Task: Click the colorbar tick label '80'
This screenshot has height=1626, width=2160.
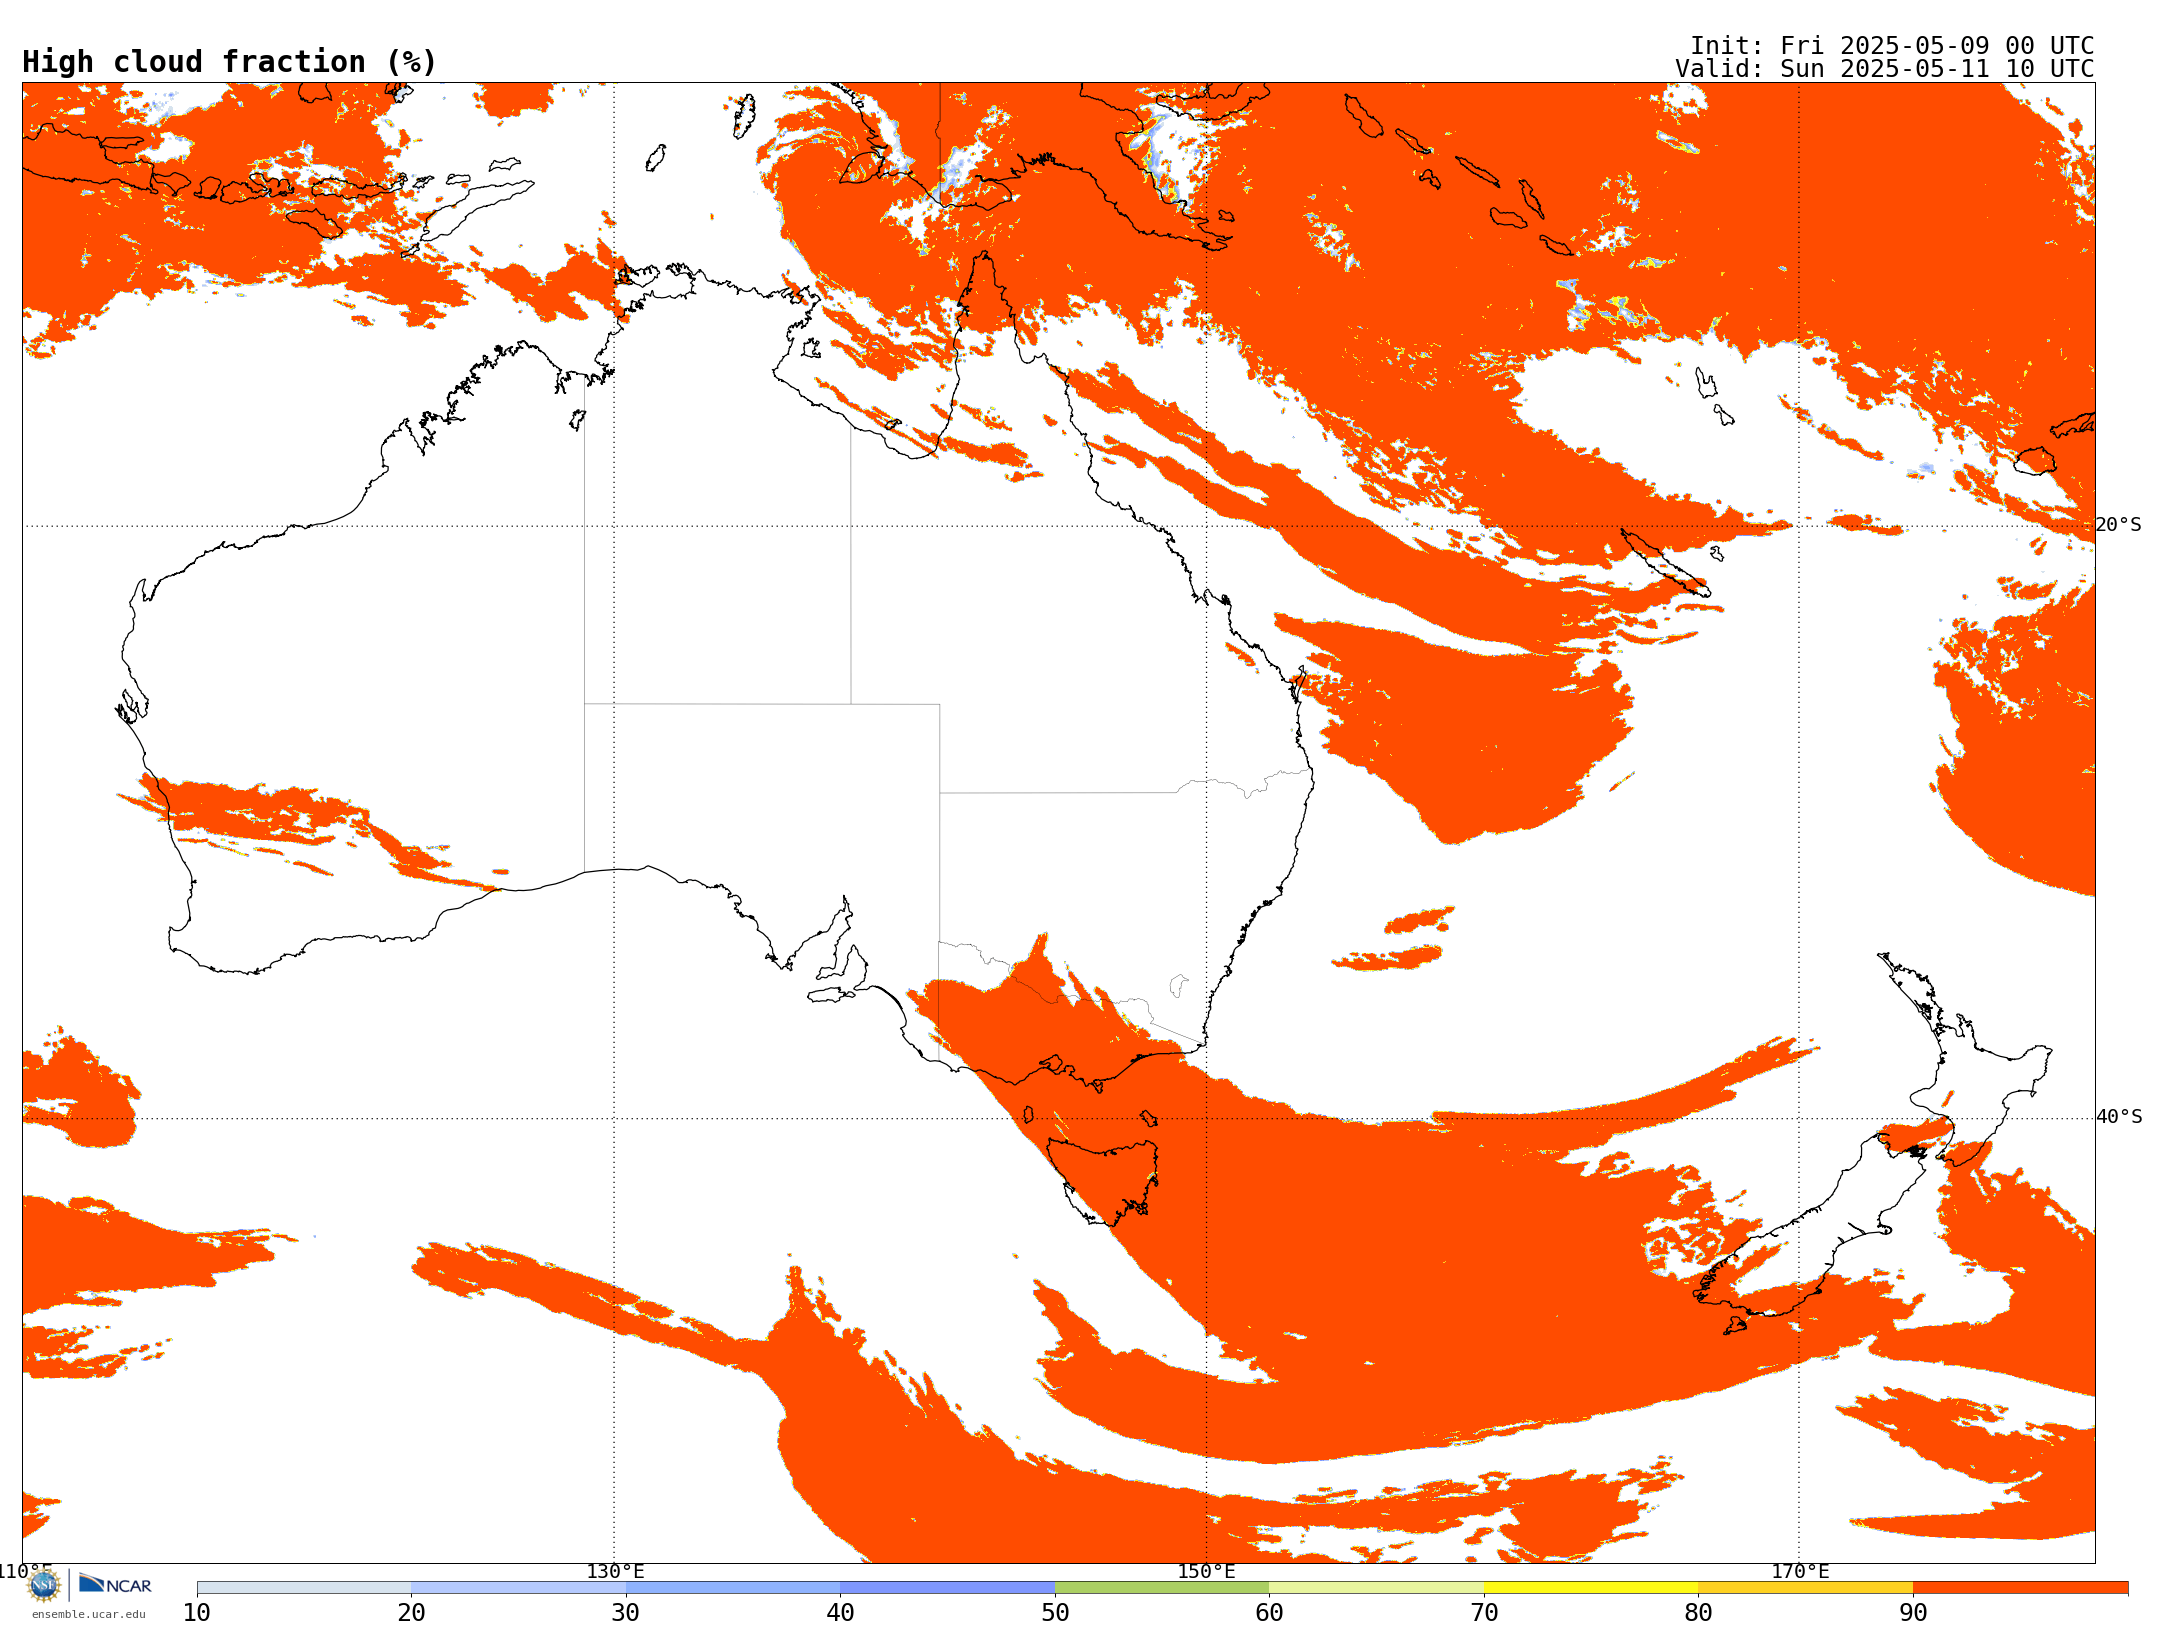Action: click(1698, 1612)
